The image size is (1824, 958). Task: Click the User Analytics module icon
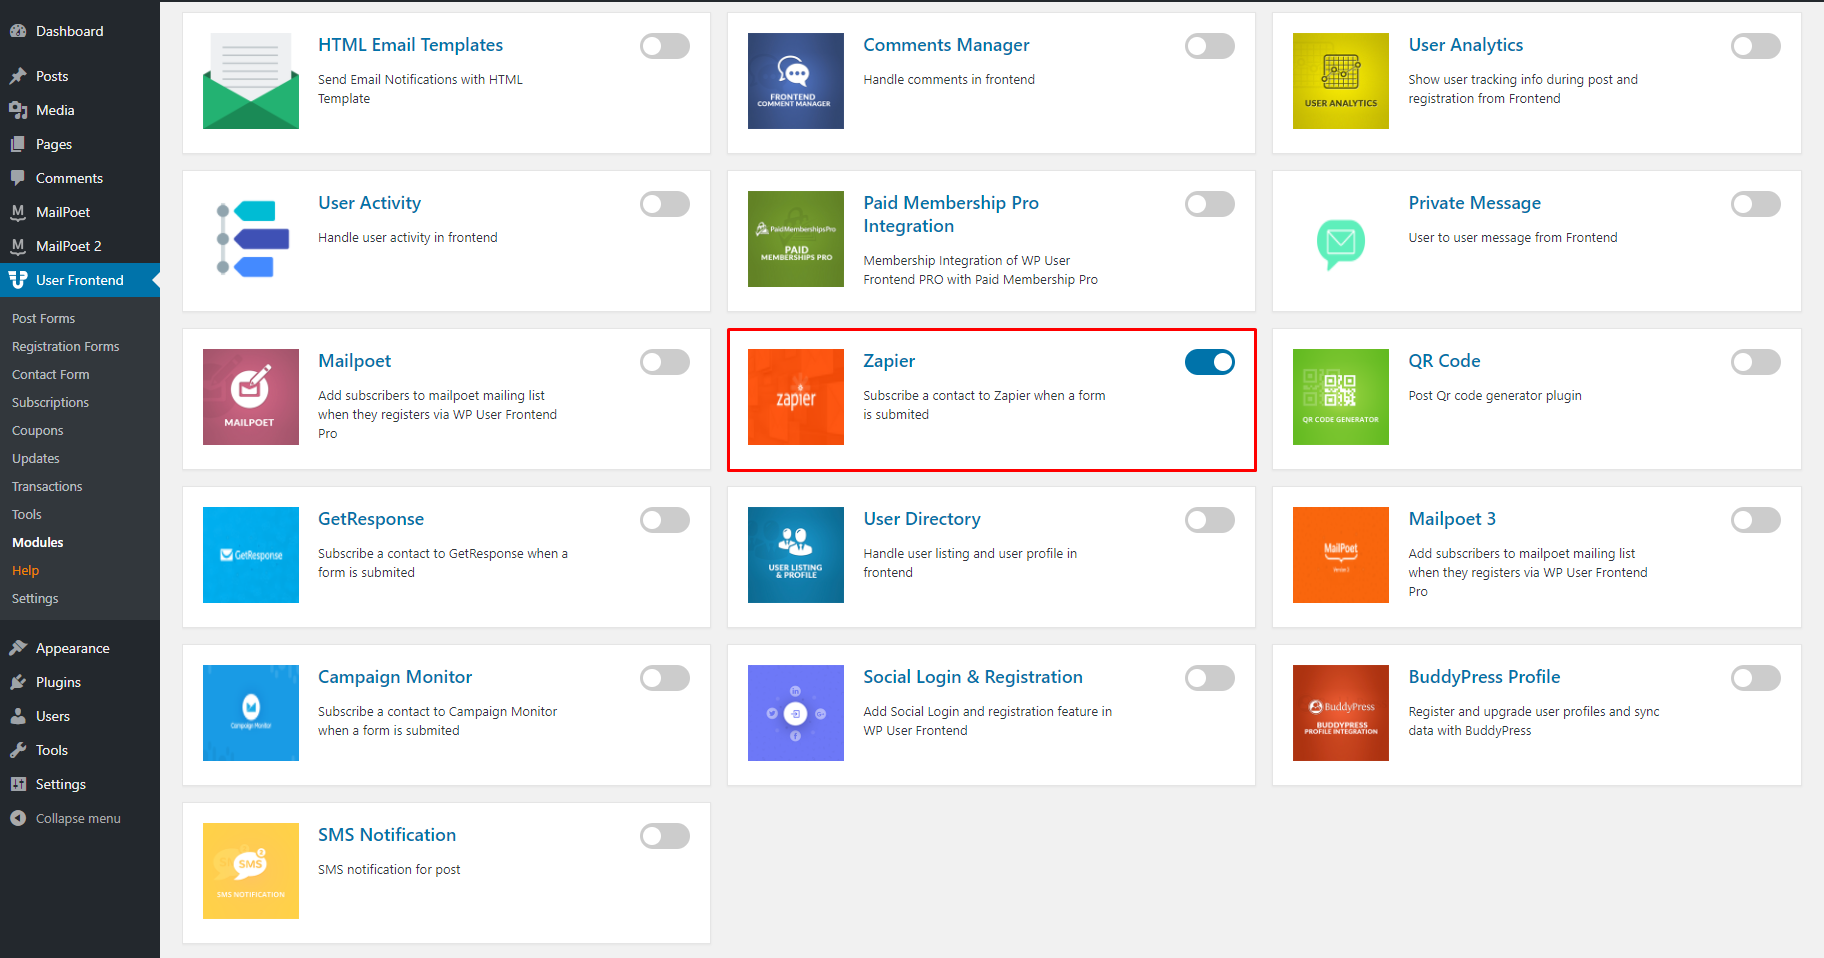pos(1340,81)
